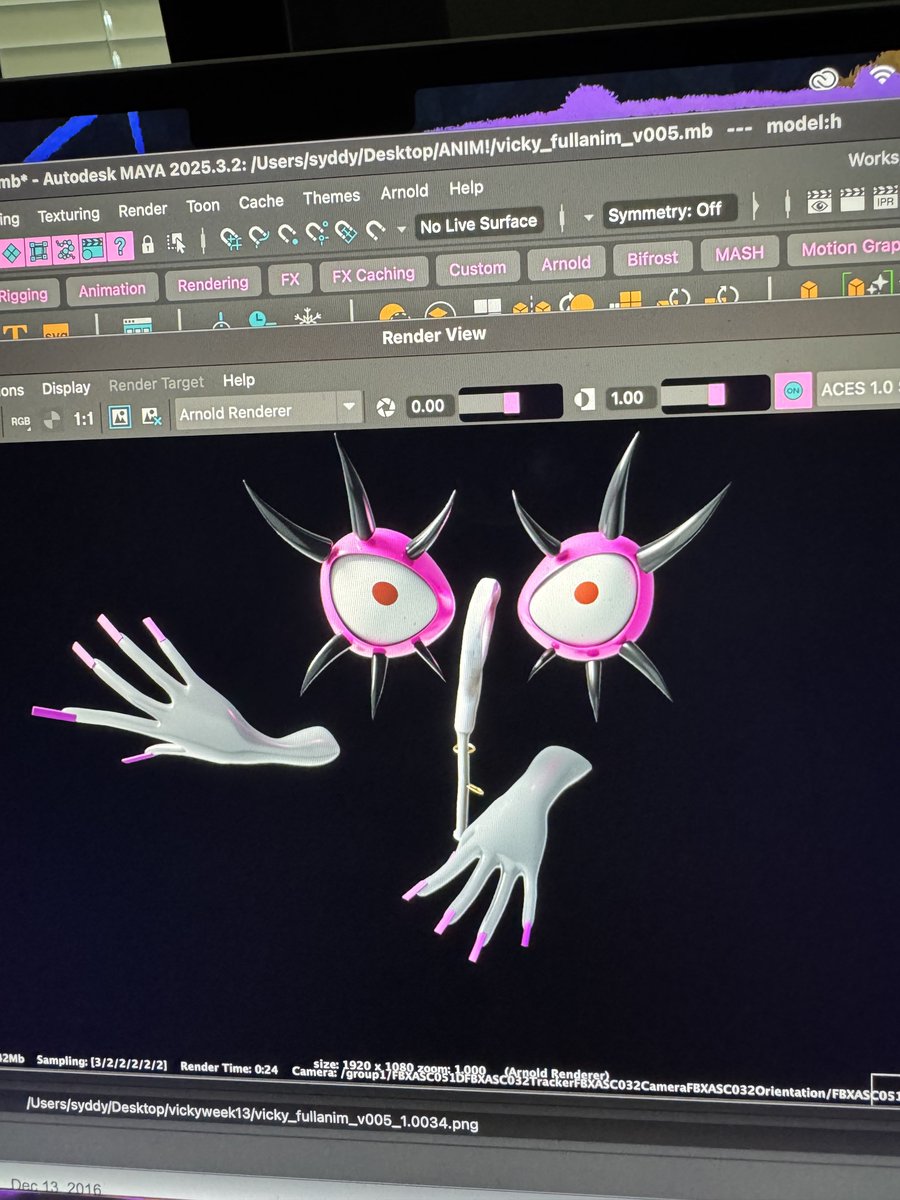This screenshot has width=900, height=1200.
Task: Click the open Render View clapperboard icon
Action: point(820,201)
